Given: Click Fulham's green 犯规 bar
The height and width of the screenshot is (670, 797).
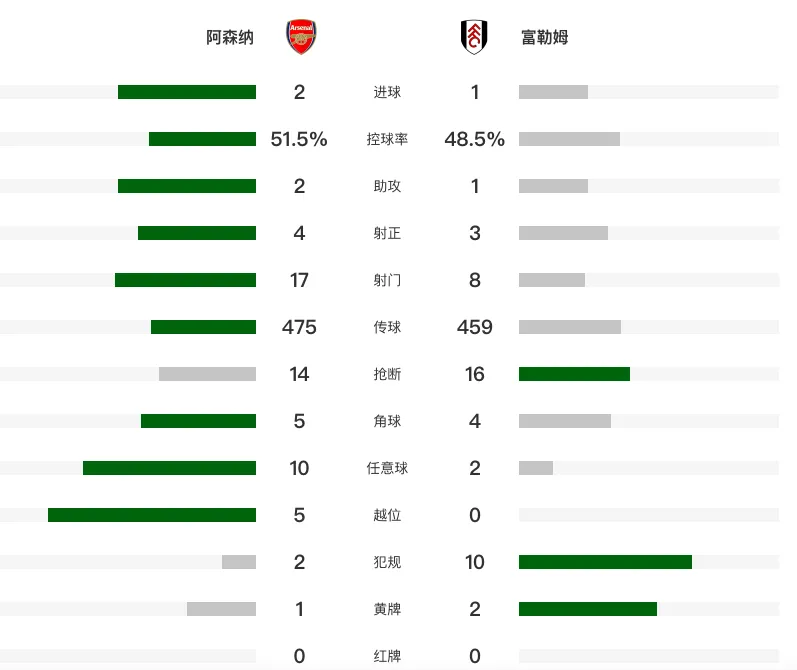Looking at the screenshot, I should click(605, 562).
